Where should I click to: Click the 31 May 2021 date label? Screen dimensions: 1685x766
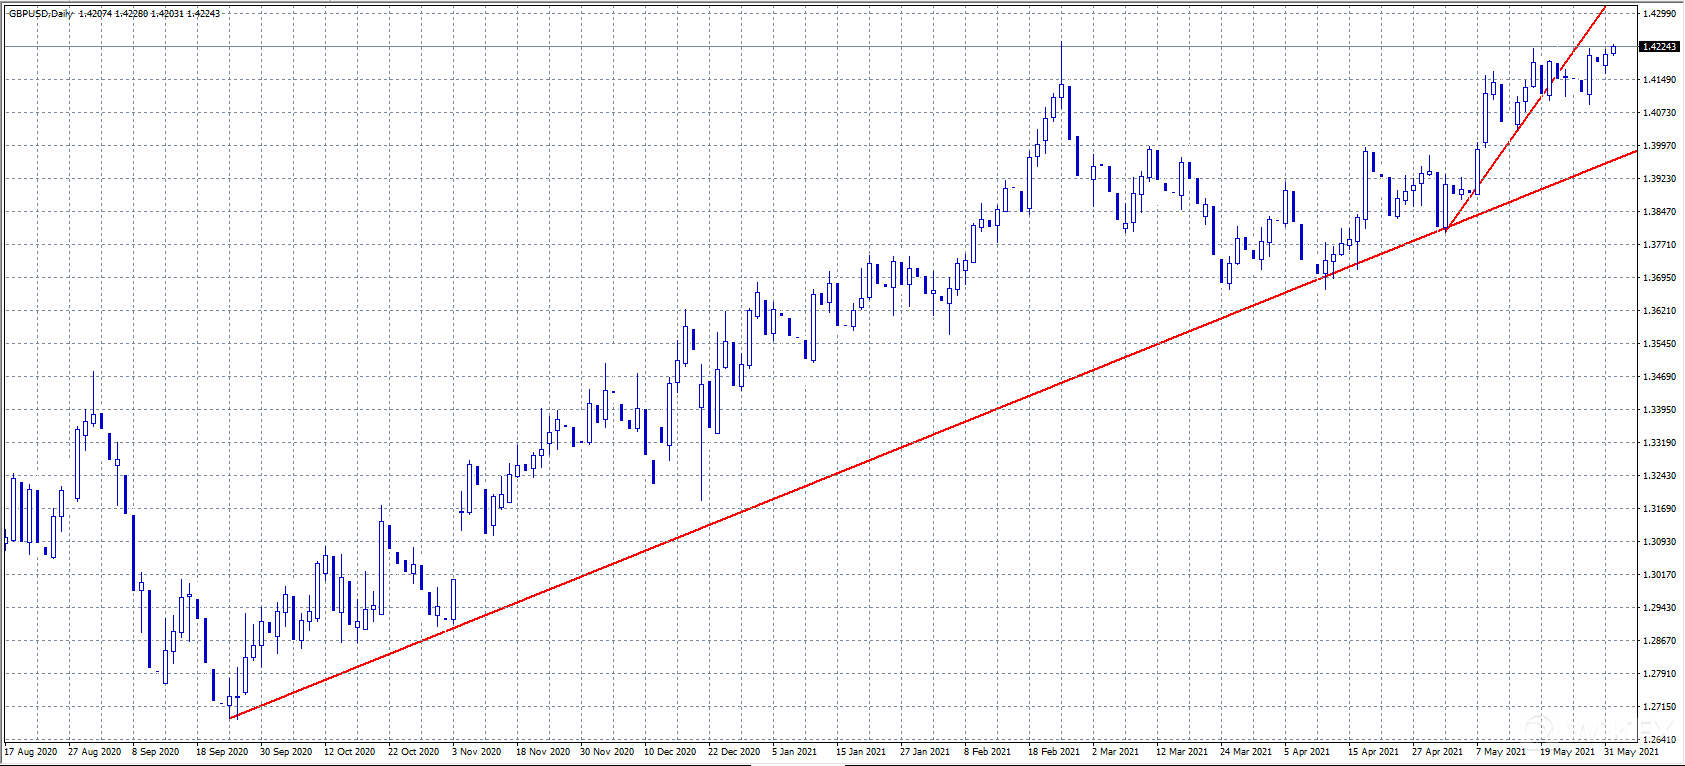click(x=1631, y=751)
